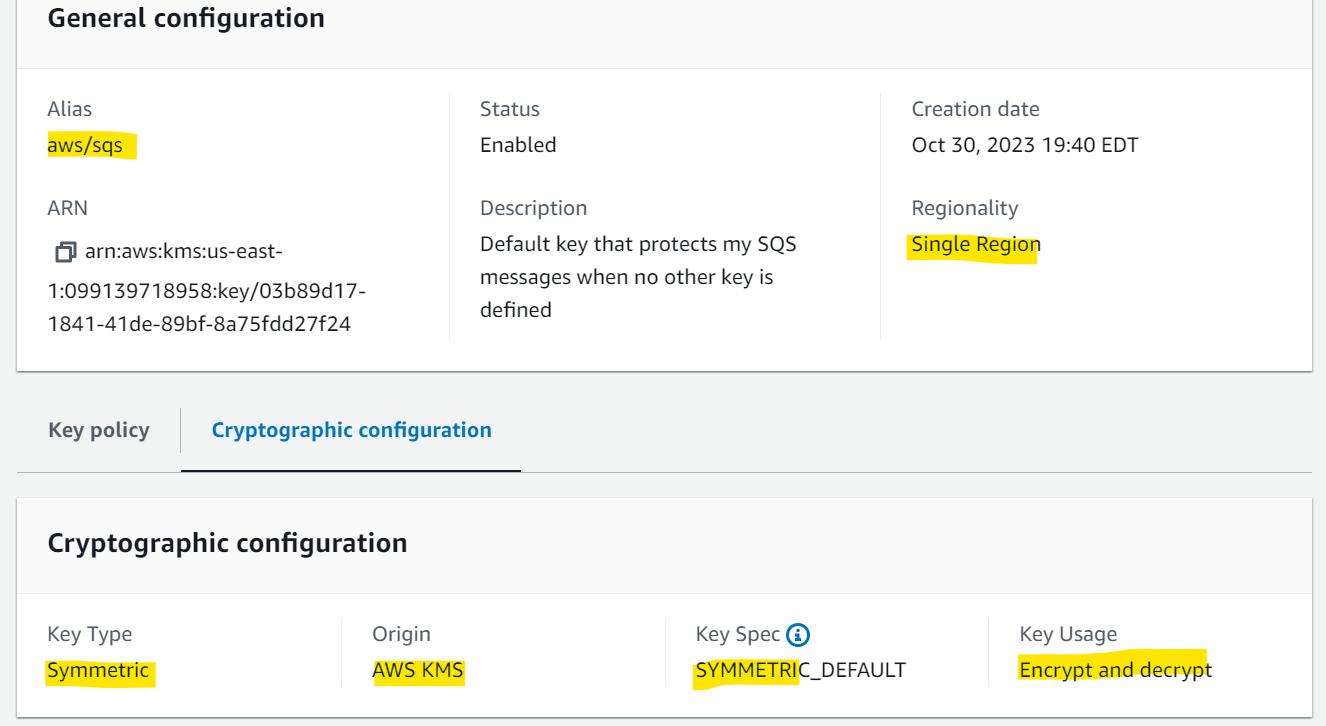Copy the key ARN with the copy icon
The height and width of the screenshot is (726, 1326).
tap(66, 252)
